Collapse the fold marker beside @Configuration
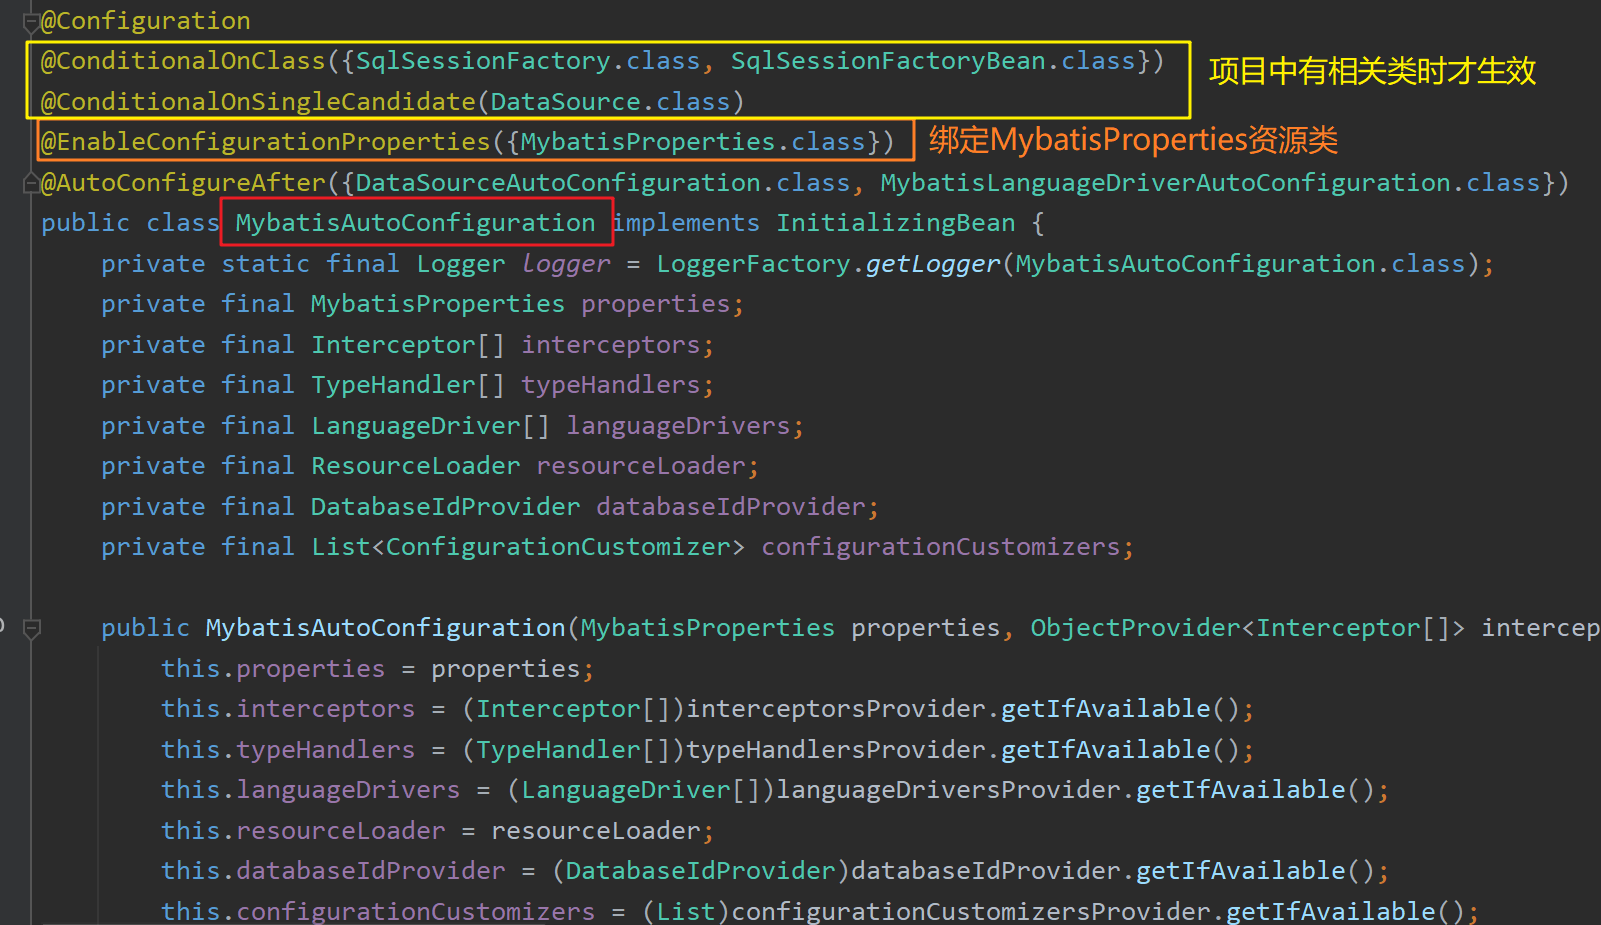1601x925 pixels. tap(31, 21)
